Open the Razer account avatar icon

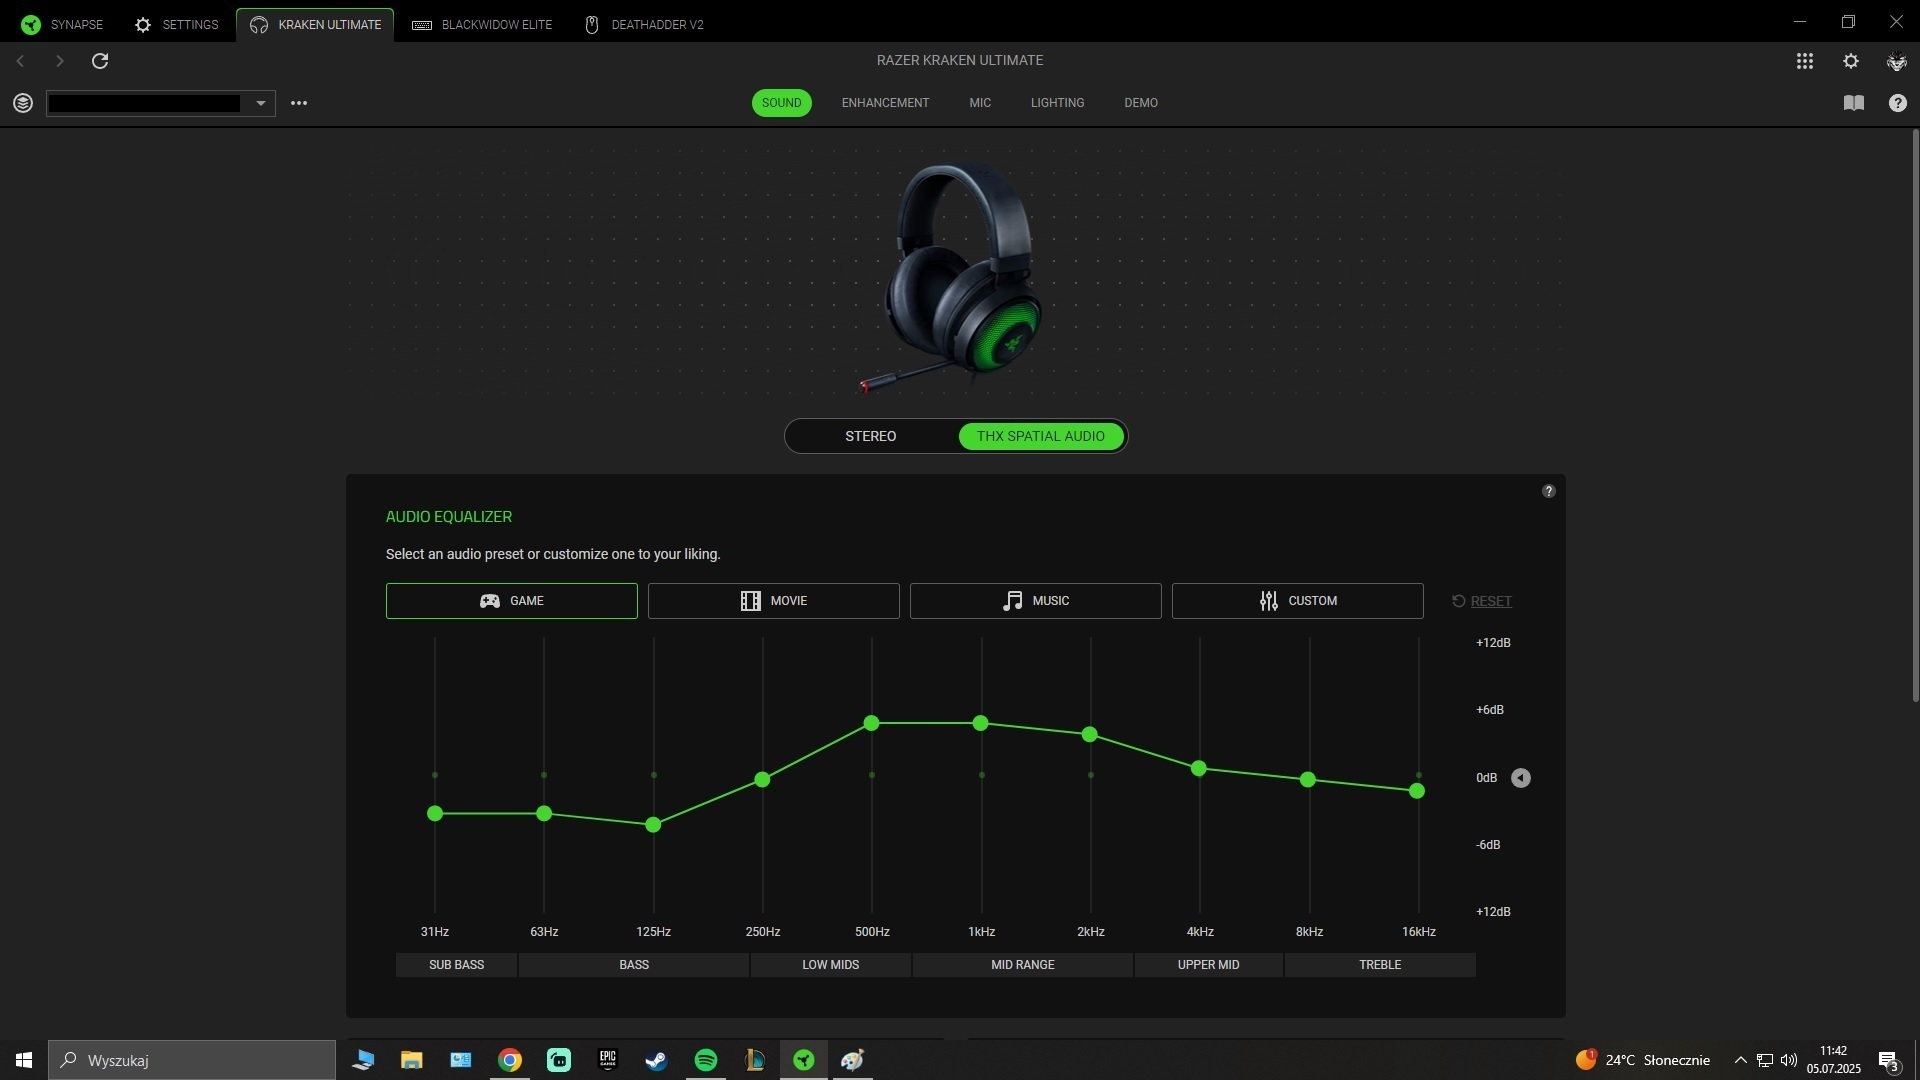tap(1897, 61)
